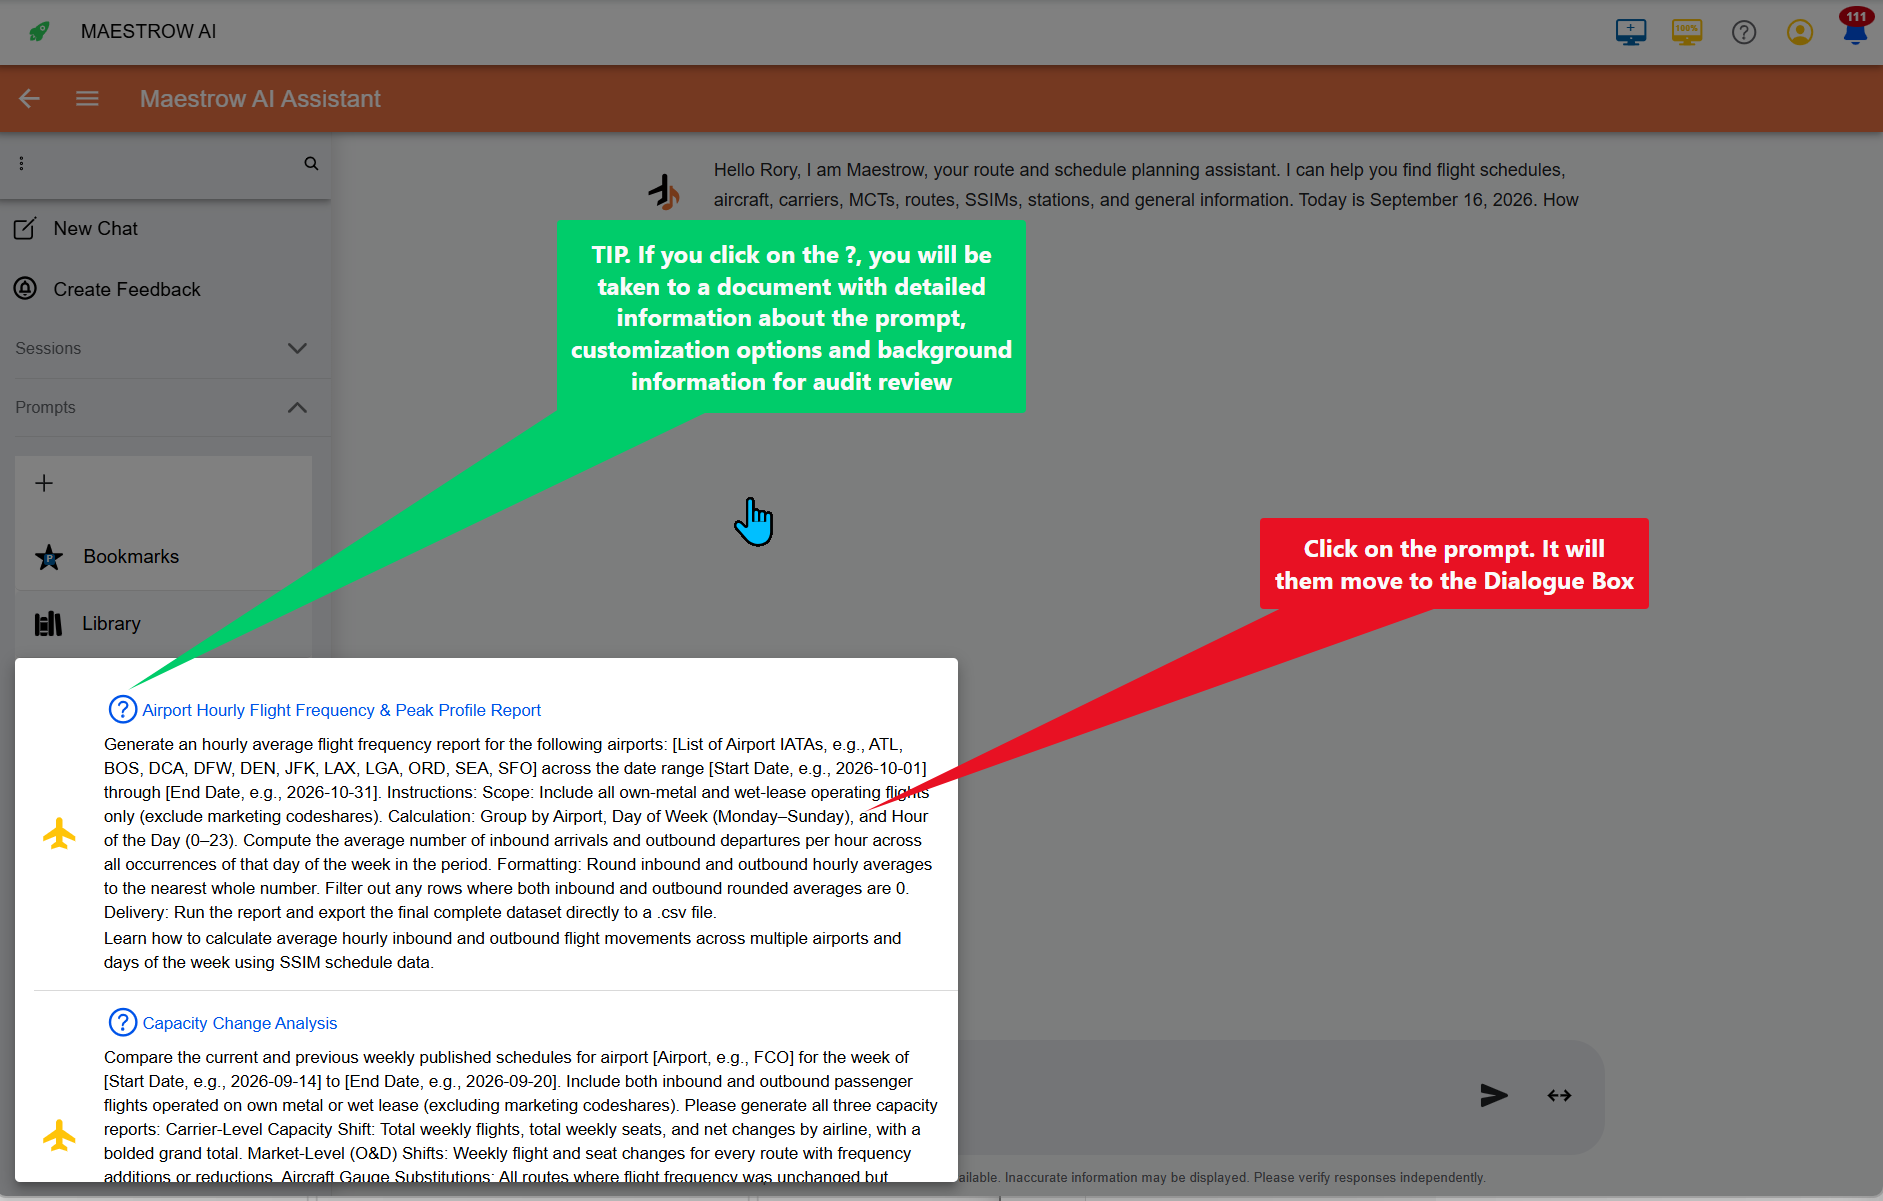This screenshot has height=1201, width=1883.
Task: Click airplane icon beside Capacity Change prompt
Action: (x=59, y=1134)
